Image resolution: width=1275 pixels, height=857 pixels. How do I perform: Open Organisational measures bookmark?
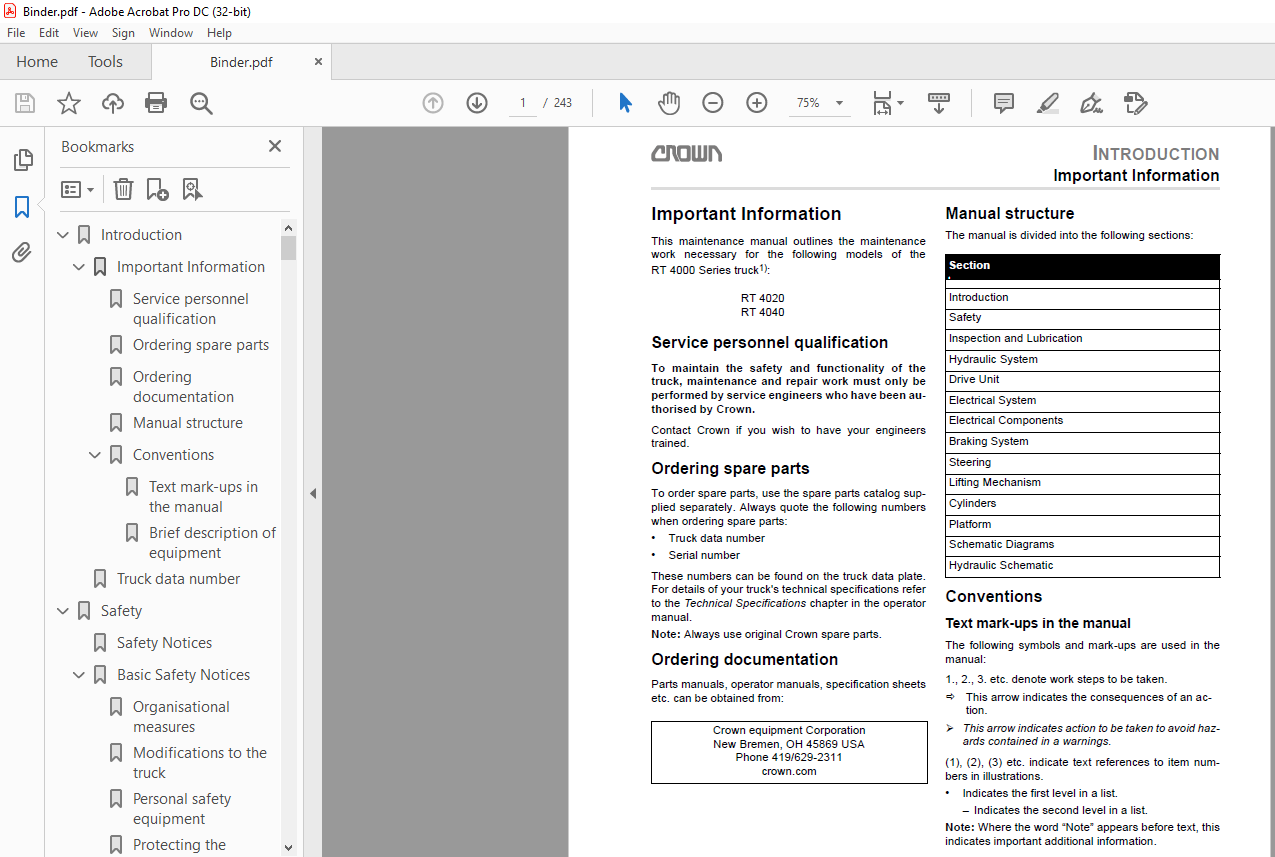181,717
